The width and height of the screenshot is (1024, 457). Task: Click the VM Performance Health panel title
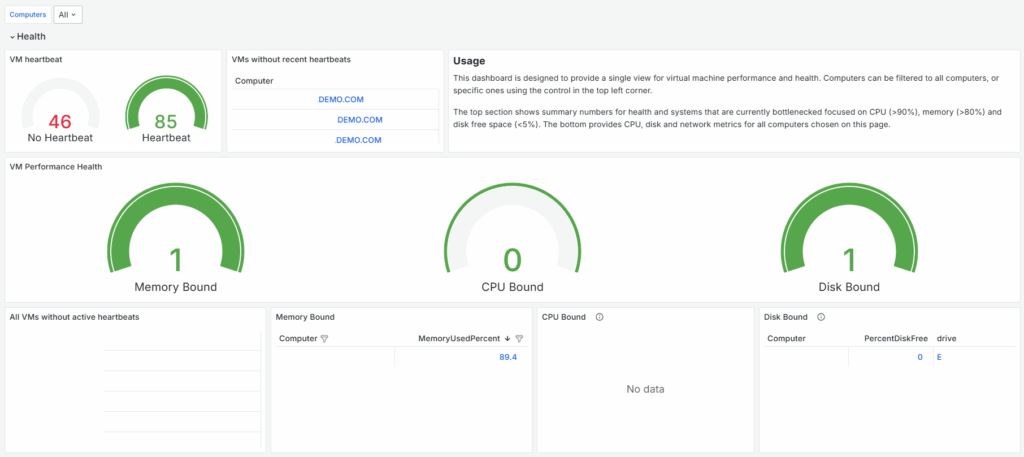coord(56,166)
